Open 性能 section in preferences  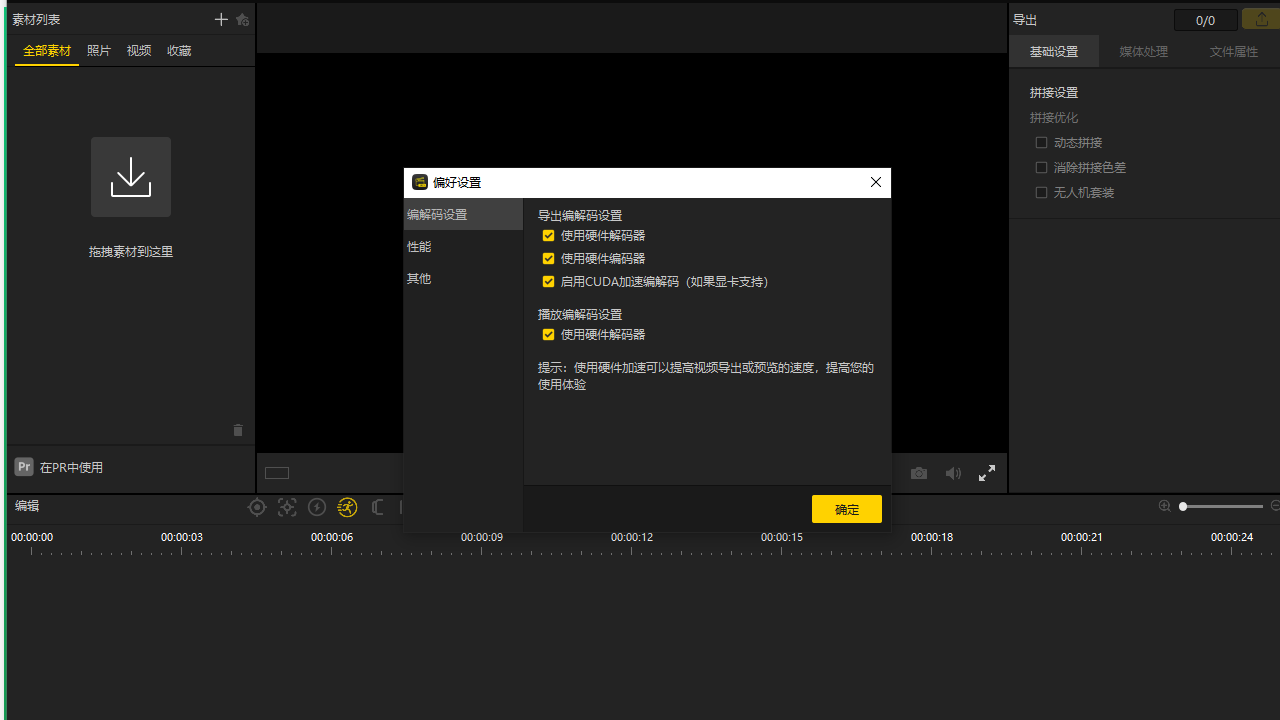pyautogui.click(x=463, y=246)
